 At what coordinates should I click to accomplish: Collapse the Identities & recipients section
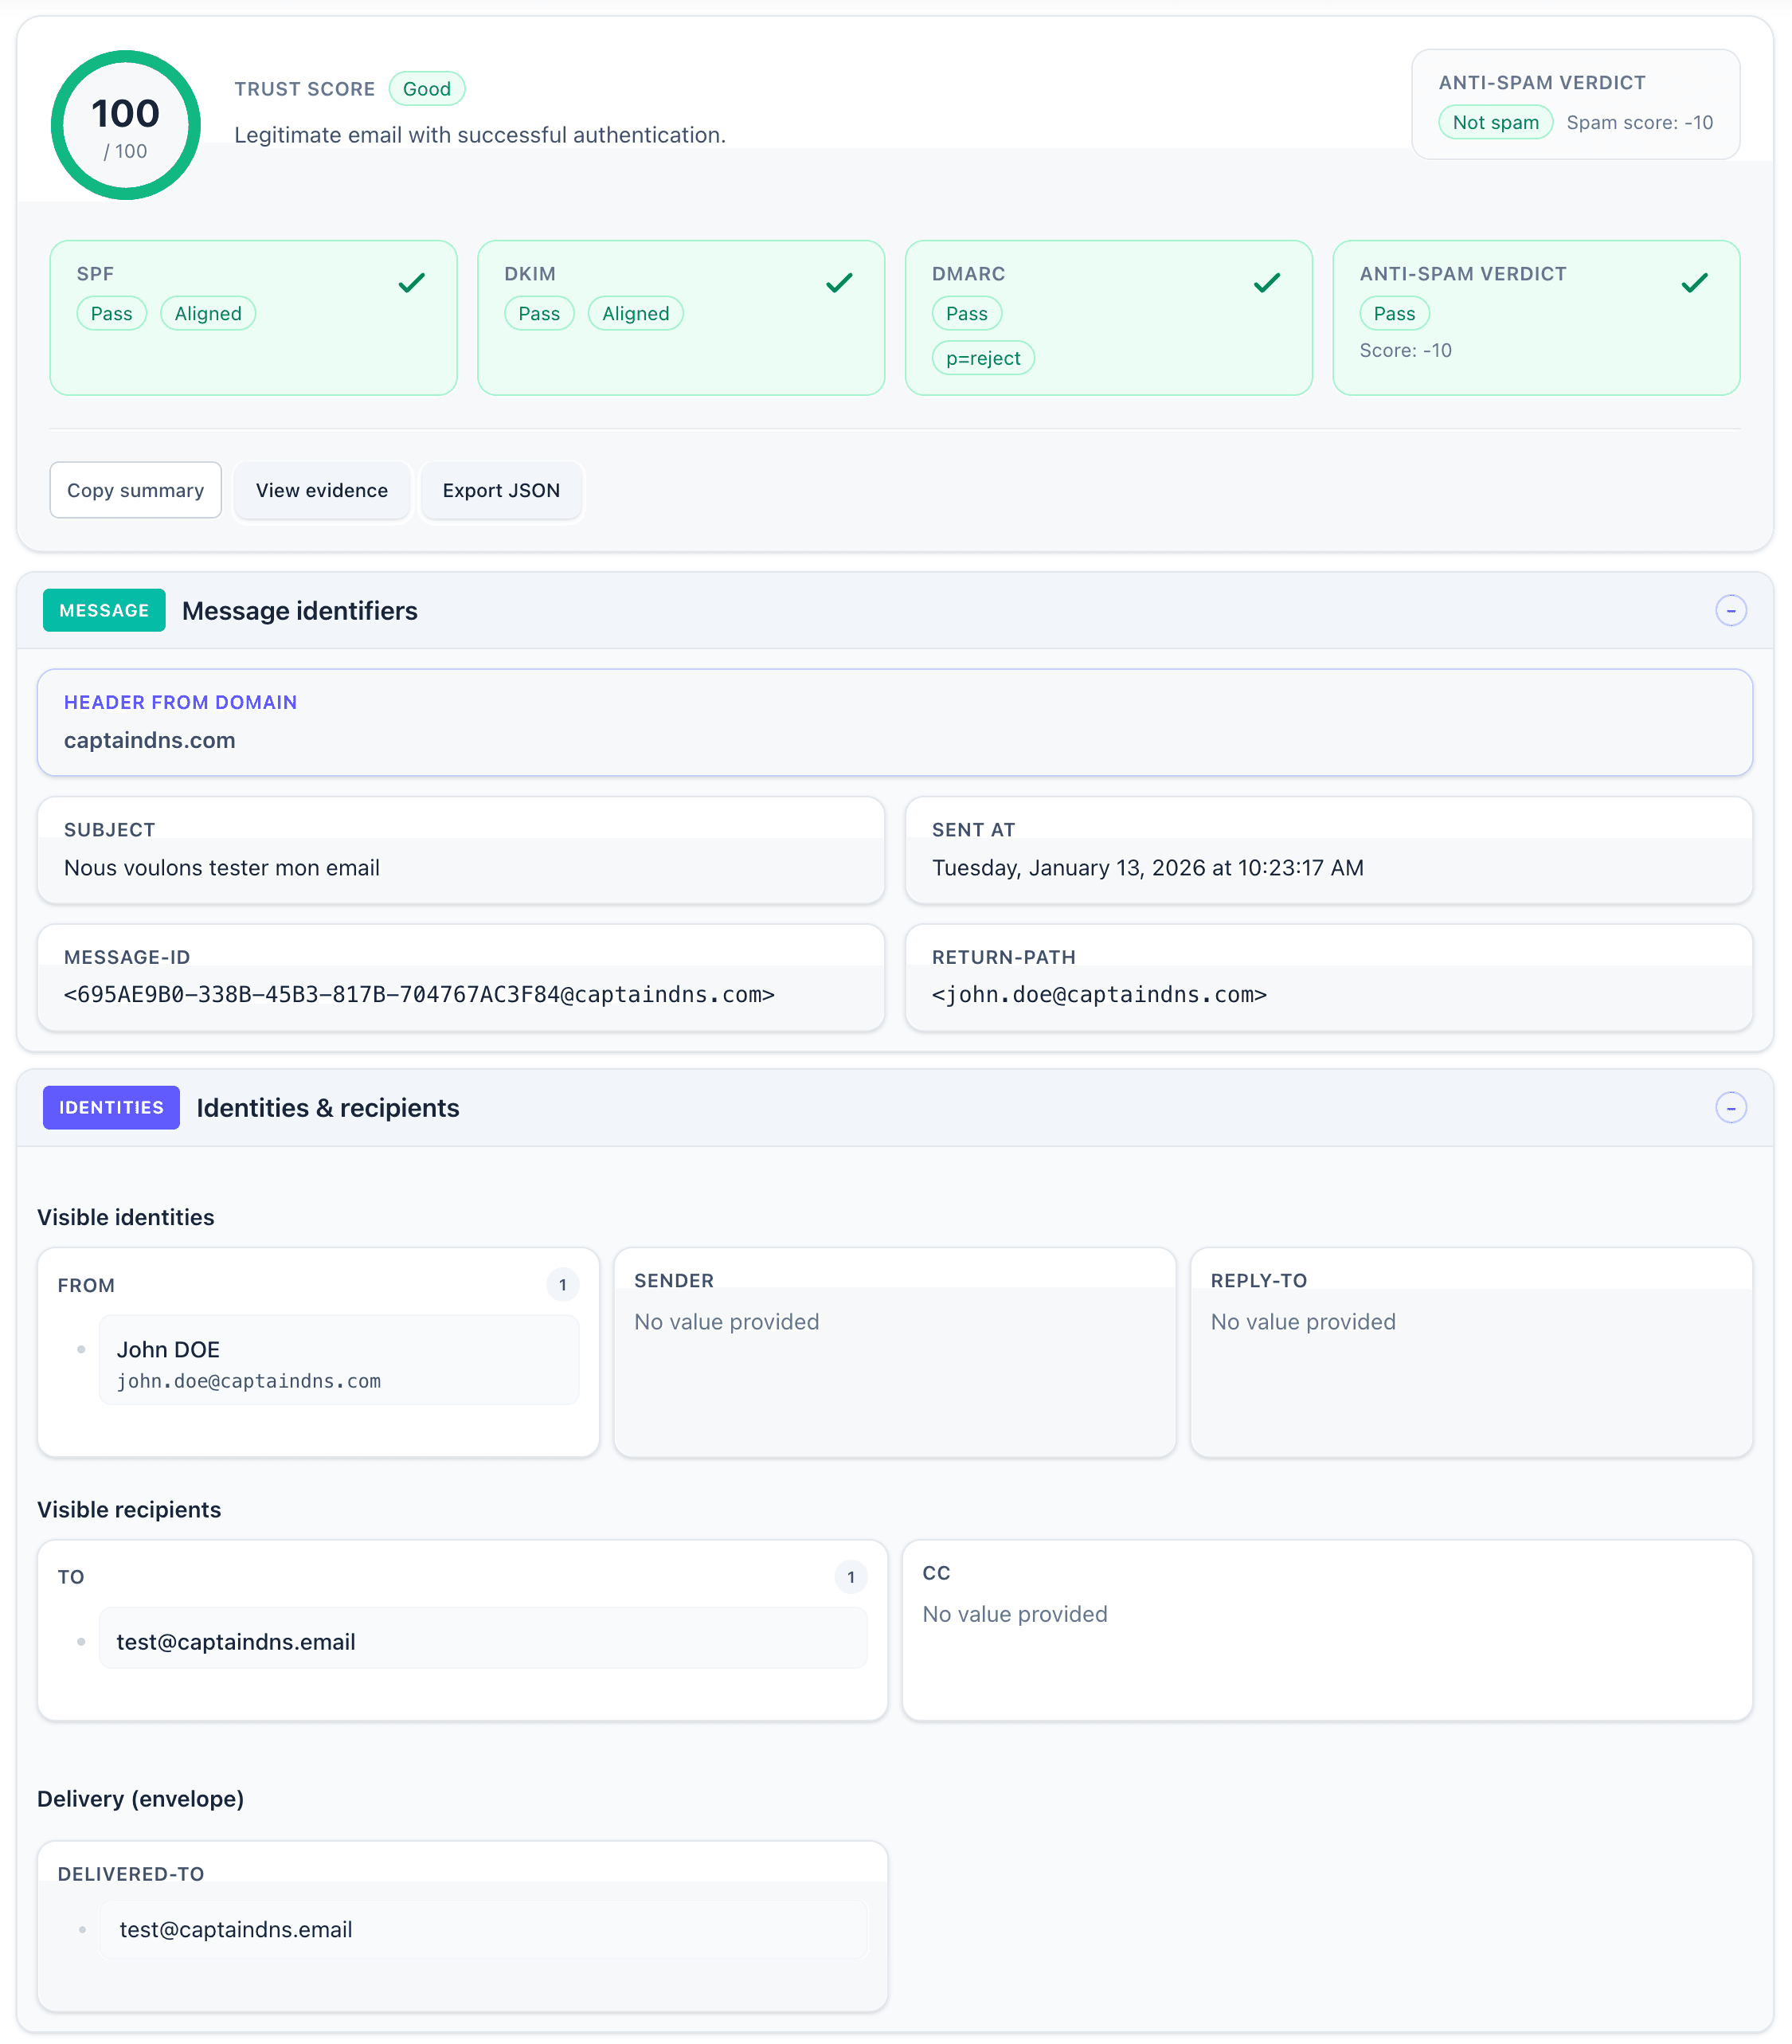click(x=1731, y=1107)
